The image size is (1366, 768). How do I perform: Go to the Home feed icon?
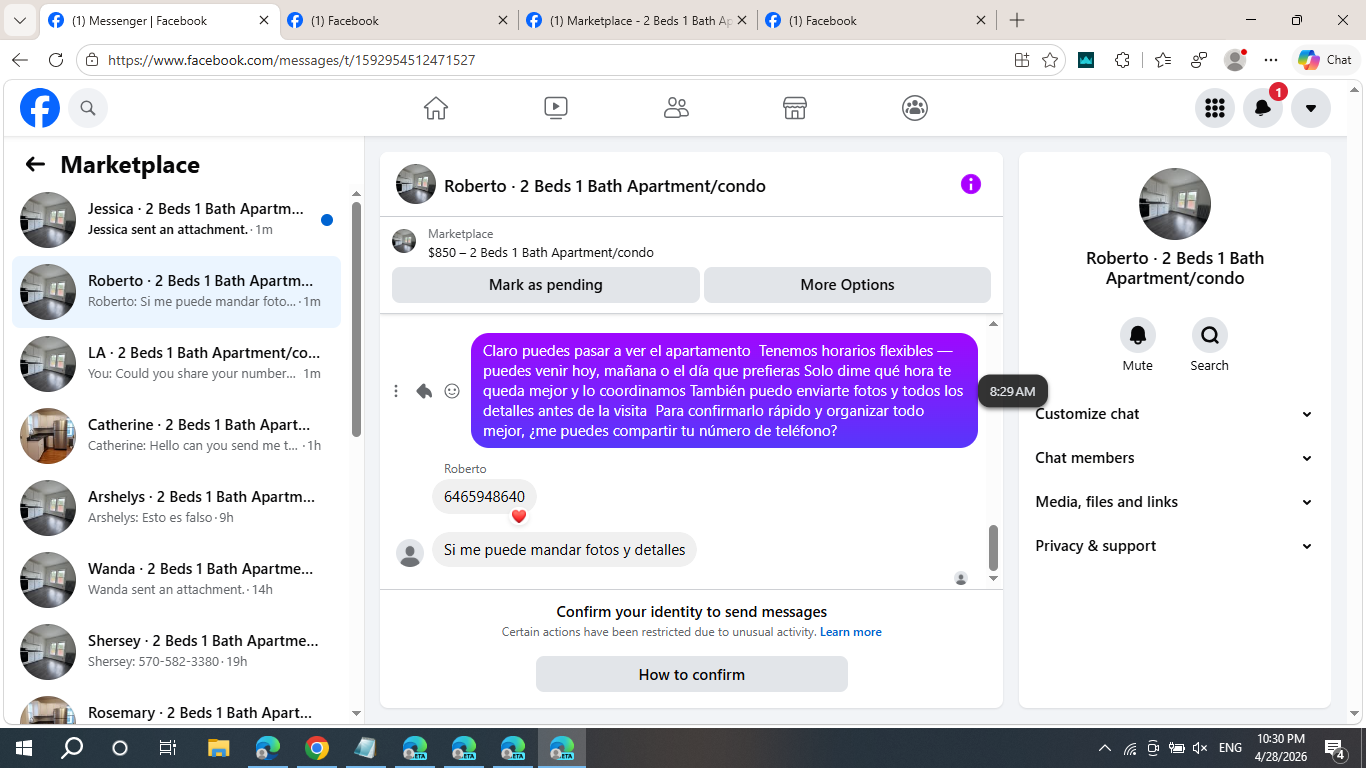[436, 108]
